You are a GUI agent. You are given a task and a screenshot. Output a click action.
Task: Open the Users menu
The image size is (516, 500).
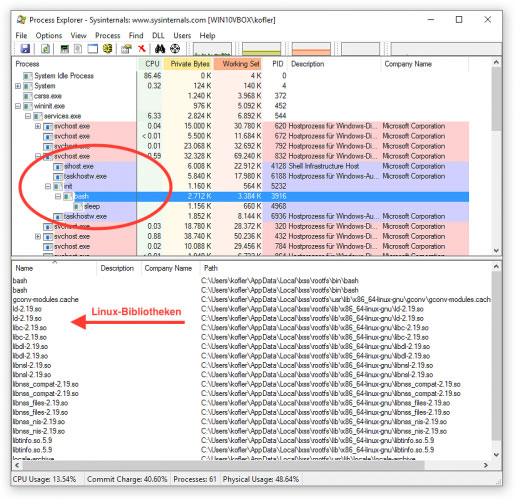182,36
